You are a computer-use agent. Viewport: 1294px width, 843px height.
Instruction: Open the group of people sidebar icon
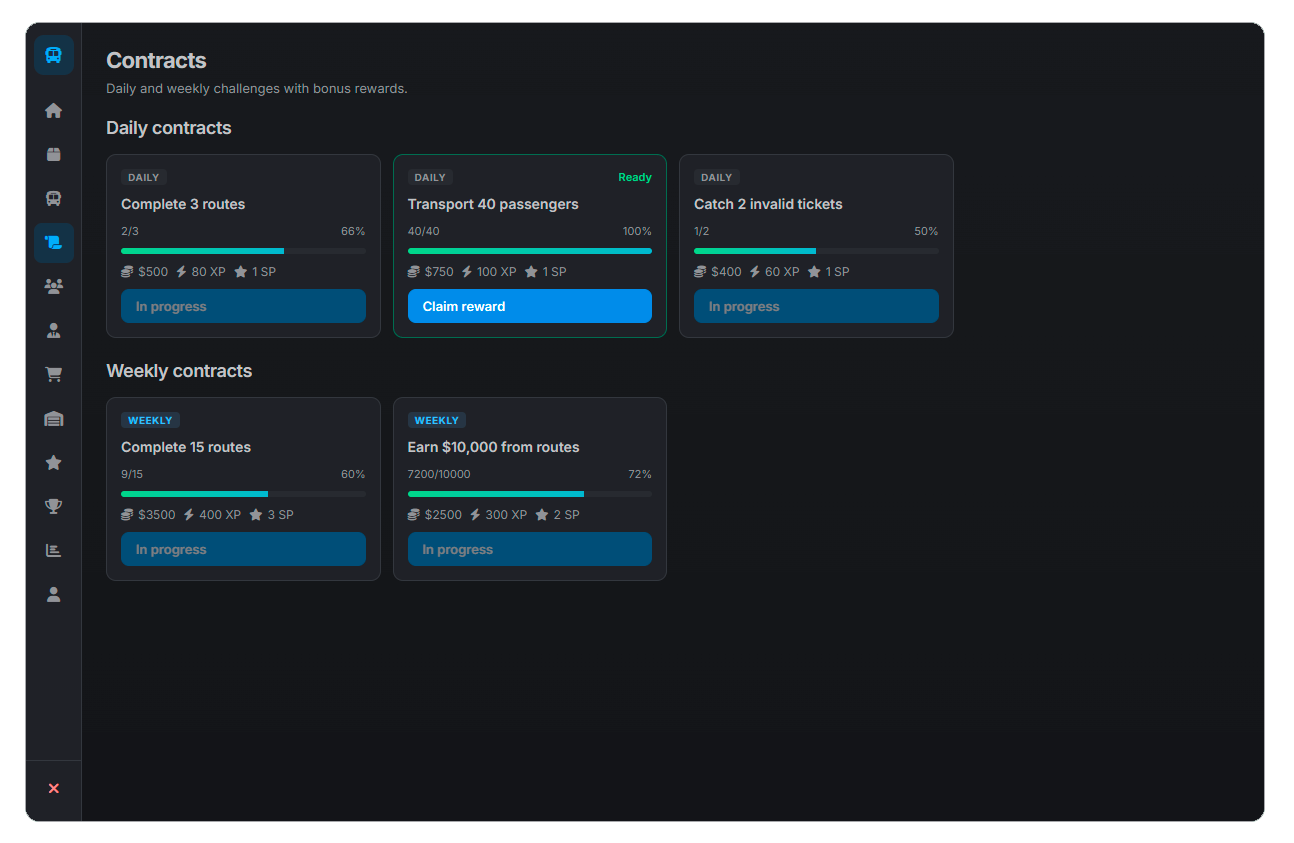[x=54, y=287]
